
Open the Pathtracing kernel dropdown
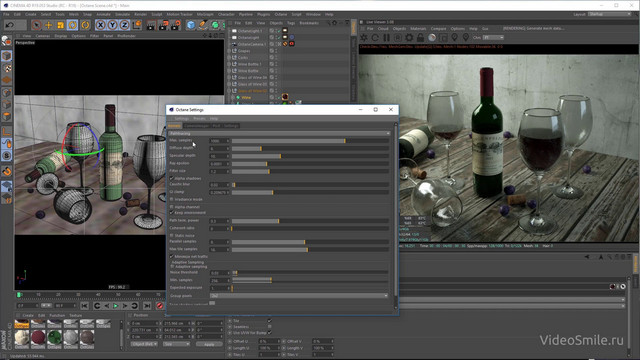(280, 133)
